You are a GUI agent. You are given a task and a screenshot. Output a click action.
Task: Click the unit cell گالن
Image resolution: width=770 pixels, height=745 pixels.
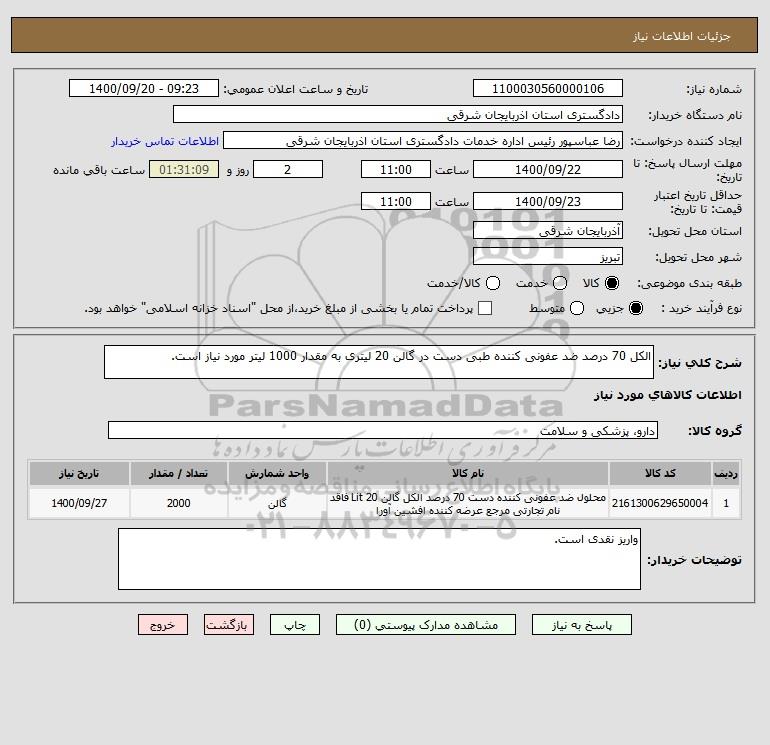[277, 503]
